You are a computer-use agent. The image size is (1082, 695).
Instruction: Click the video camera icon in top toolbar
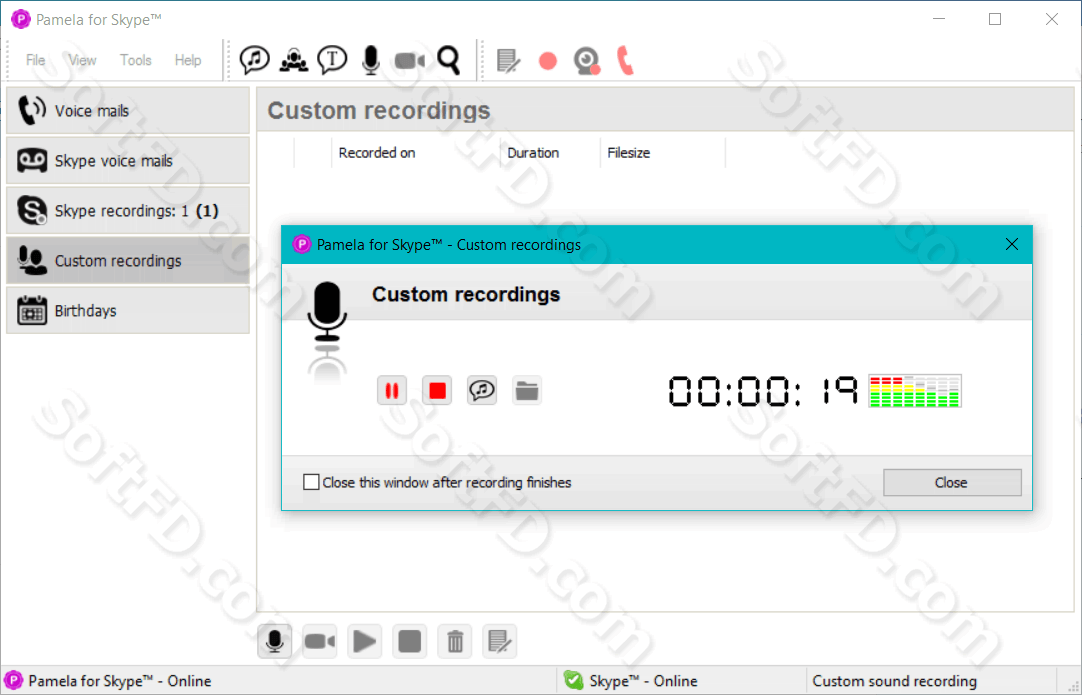pos(410,61)
